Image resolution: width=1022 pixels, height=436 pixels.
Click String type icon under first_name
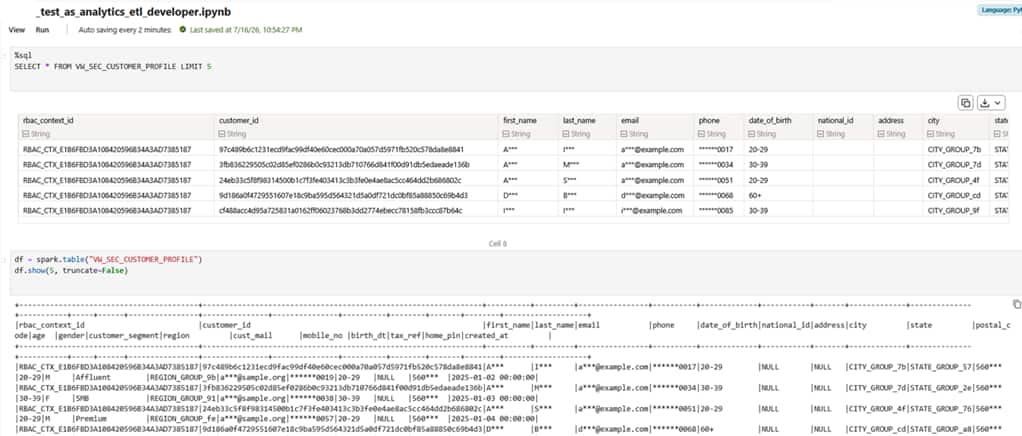(506, 134)
